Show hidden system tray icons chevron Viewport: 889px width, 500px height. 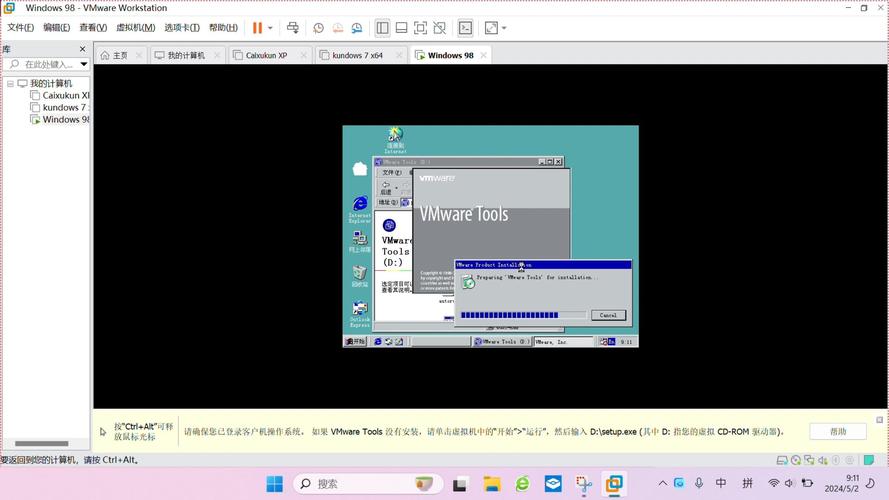[x=662, y=484]
